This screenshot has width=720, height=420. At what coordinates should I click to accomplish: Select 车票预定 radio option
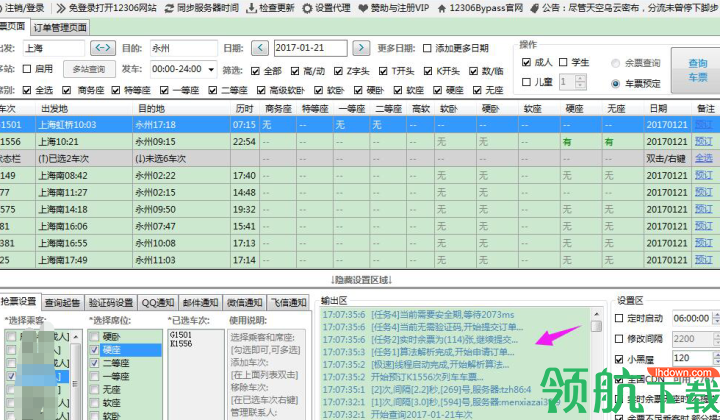tap(616, 84)
